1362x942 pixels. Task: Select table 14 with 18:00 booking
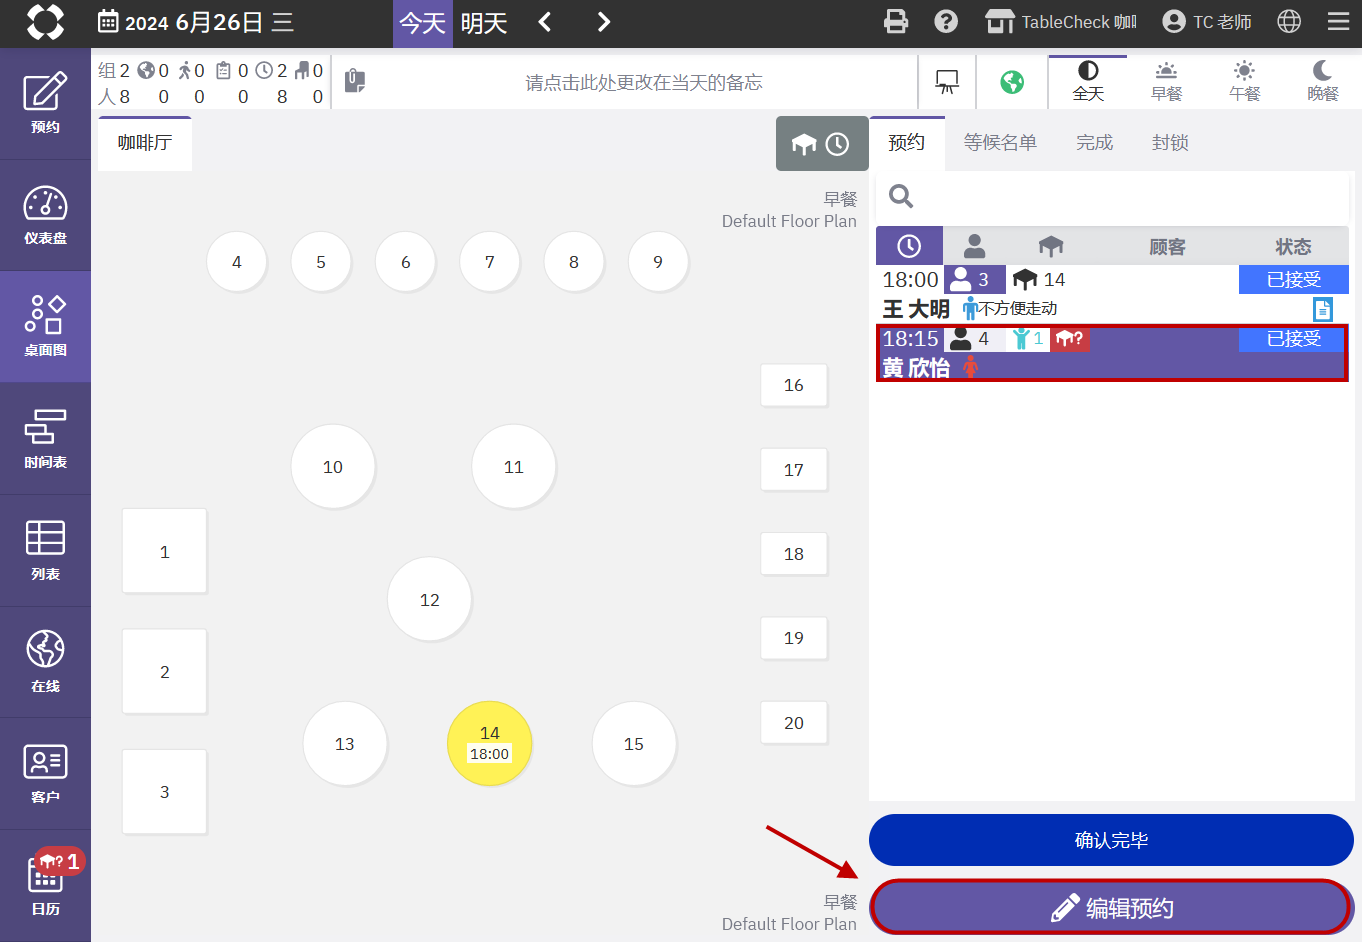pos(489,743)
